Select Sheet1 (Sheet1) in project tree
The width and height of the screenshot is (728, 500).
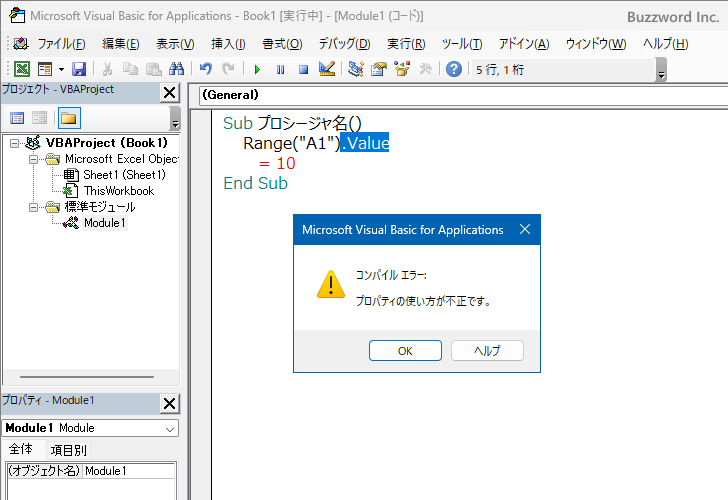pos(124,175)
